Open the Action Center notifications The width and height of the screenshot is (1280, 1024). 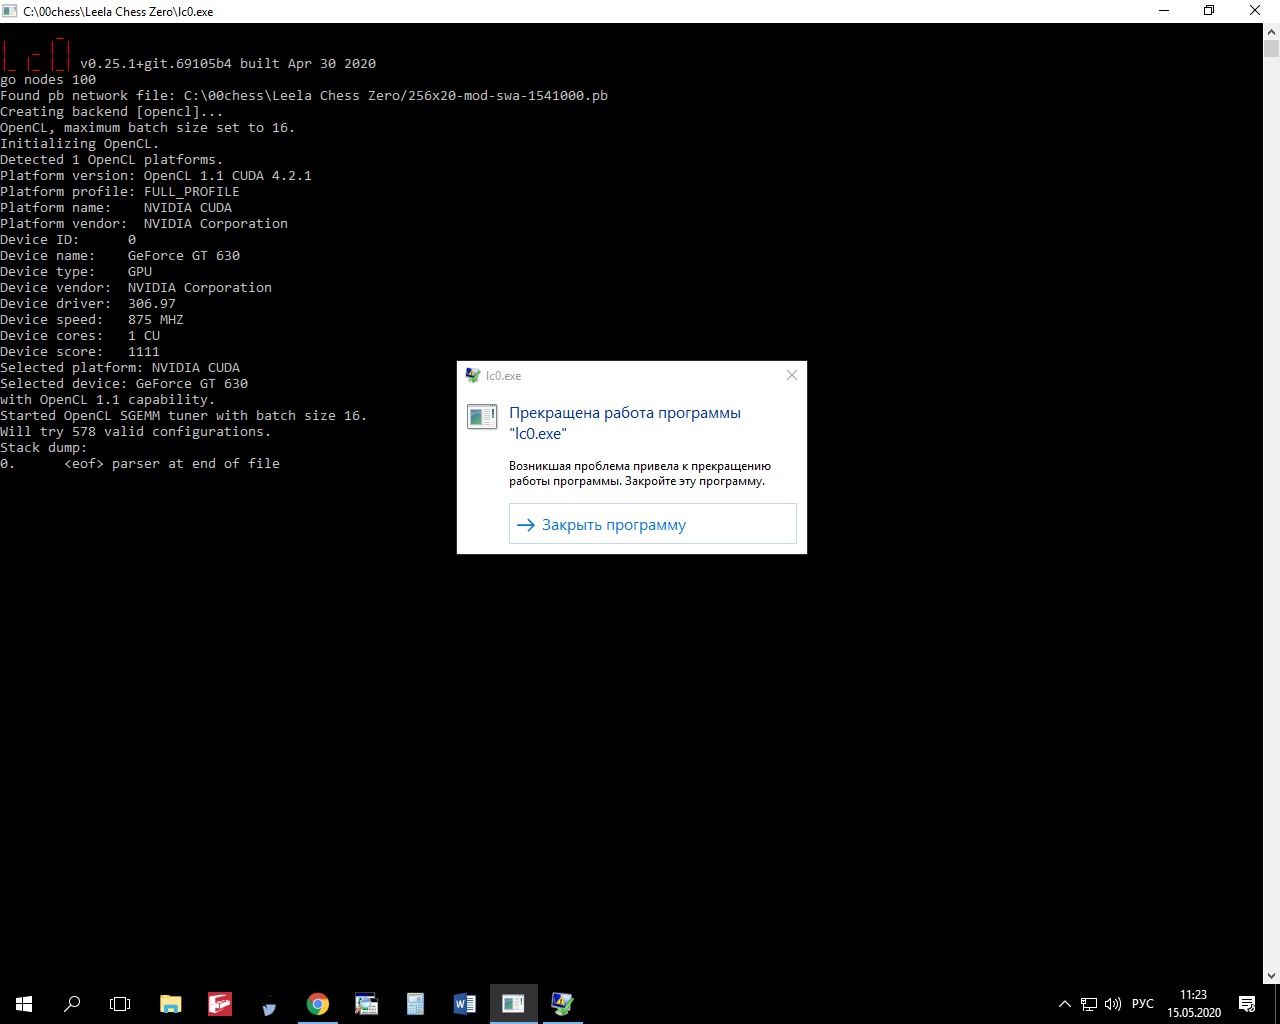(x=1247, y=1003)
